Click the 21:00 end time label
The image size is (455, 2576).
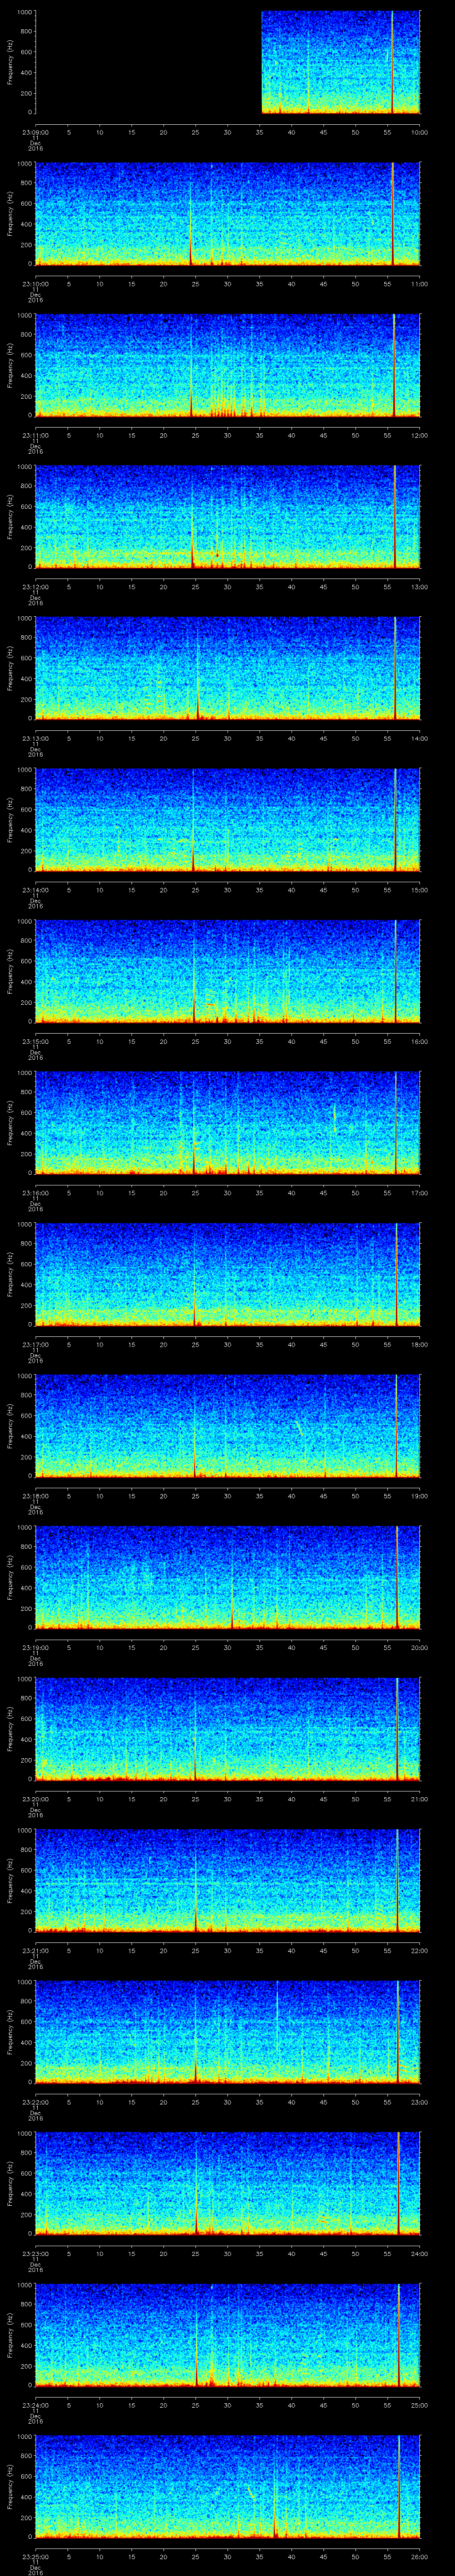[x=420, y=1799]
